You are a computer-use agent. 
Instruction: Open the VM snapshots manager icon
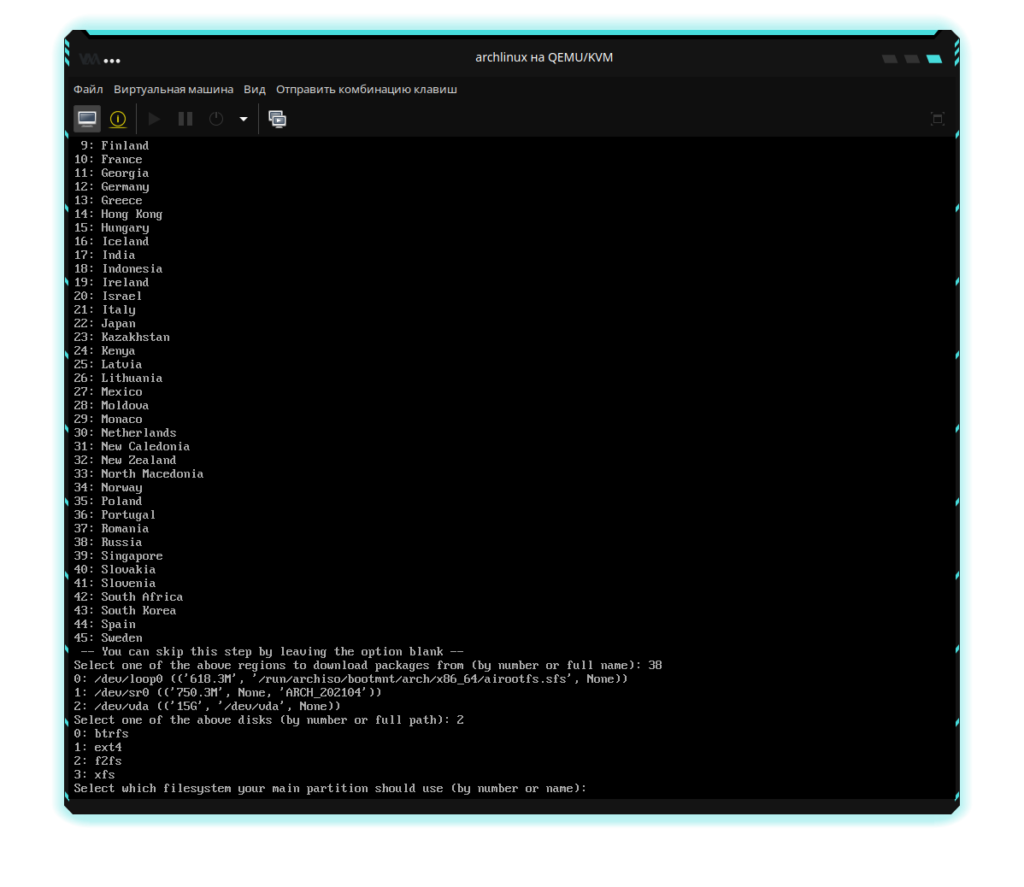pyautogui.click(x=277, y=119)
